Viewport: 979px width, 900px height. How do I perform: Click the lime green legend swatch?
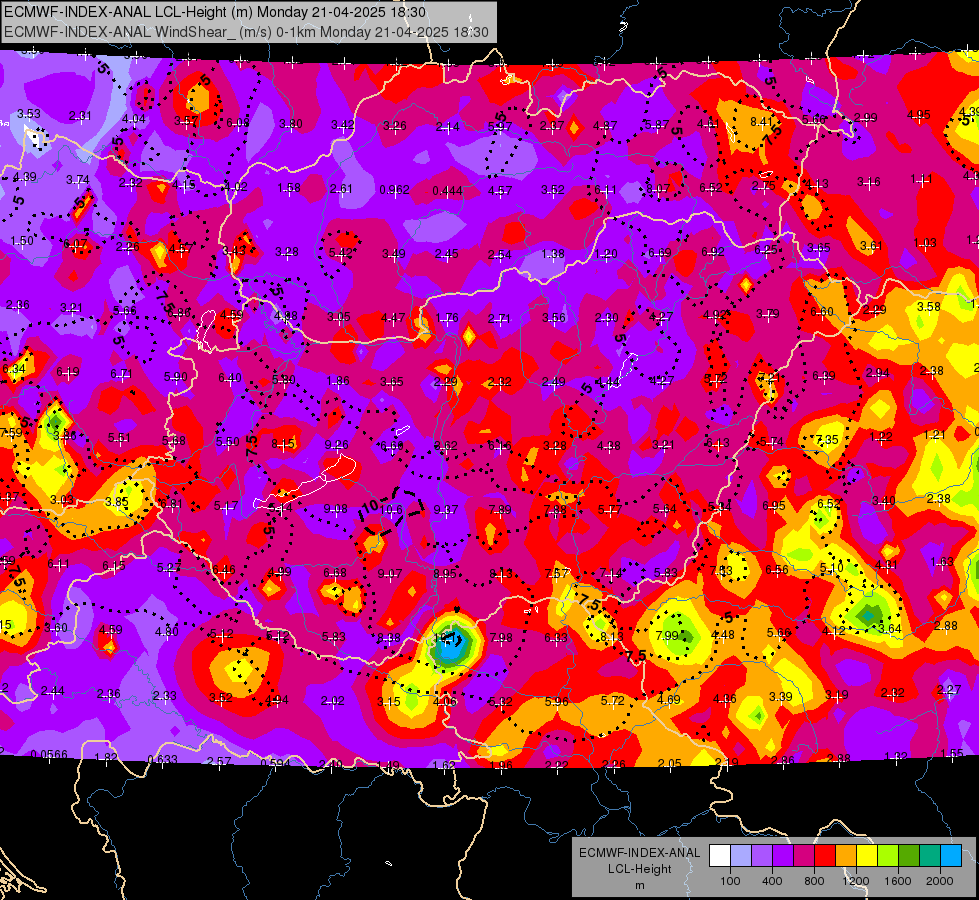point(888,856)
